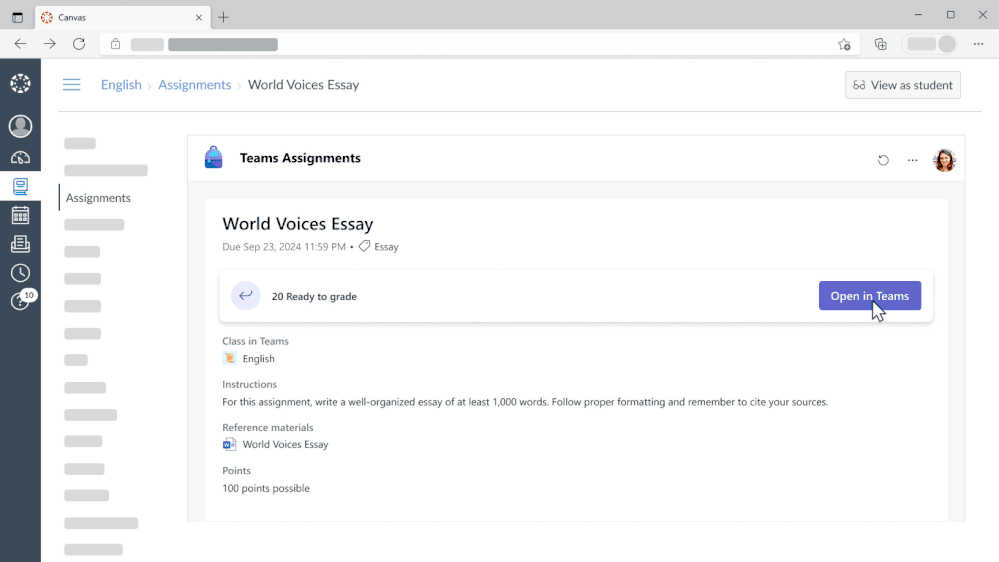Click the 20 Ready to grade text
Viewport: 999px width, 562px height.
[314, 296]
